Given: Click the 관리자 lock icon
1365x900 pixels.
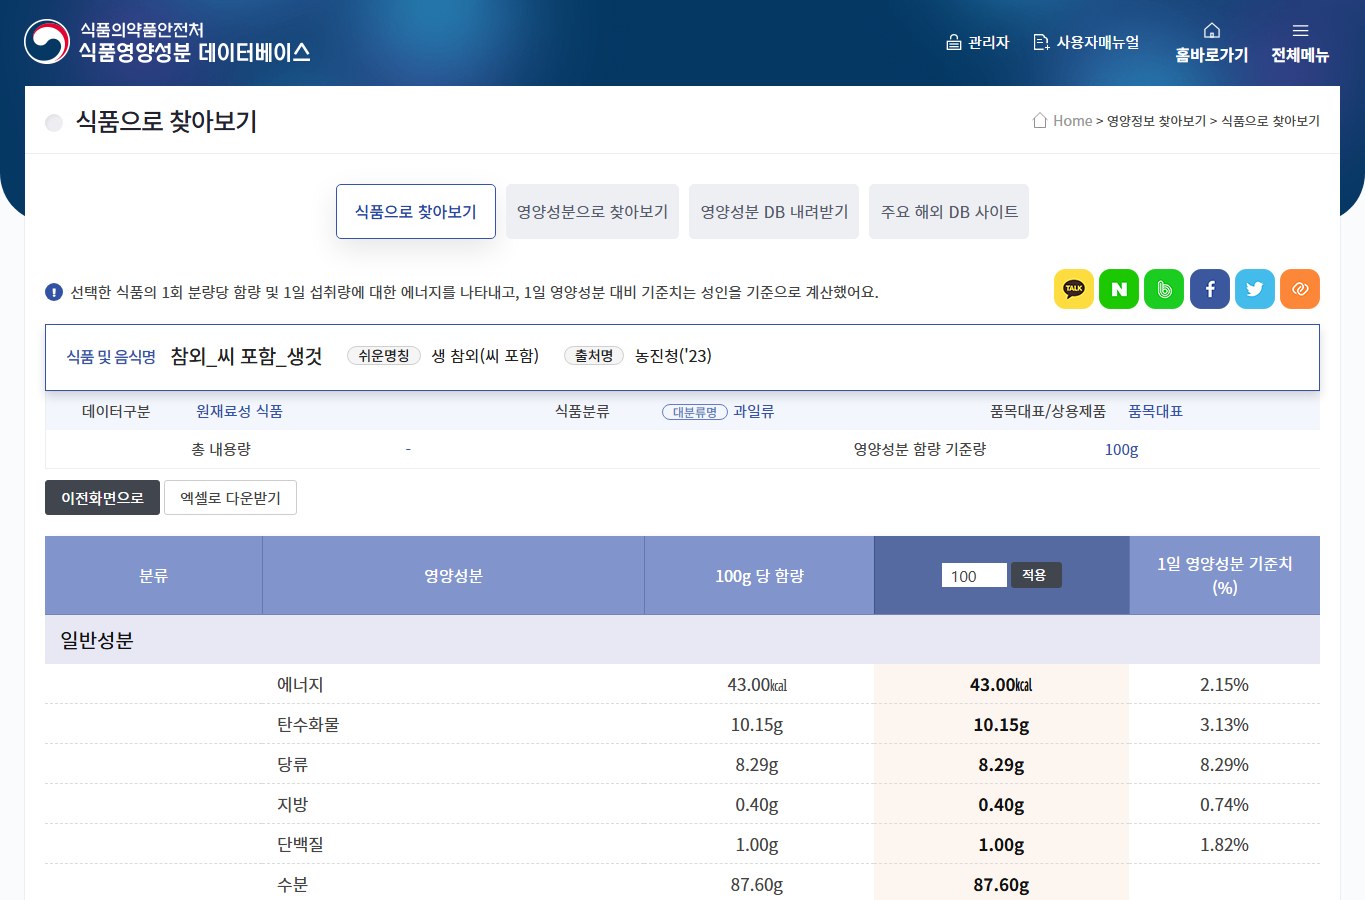Looking at the screenshot, I should [954, 42].
